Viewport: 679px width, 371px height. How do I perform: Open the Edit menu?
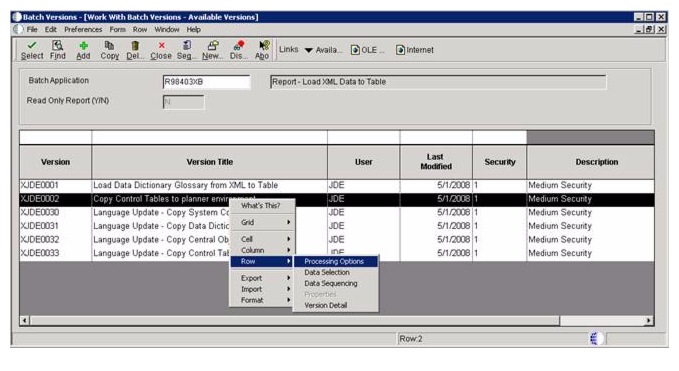(x=51, y=29)
